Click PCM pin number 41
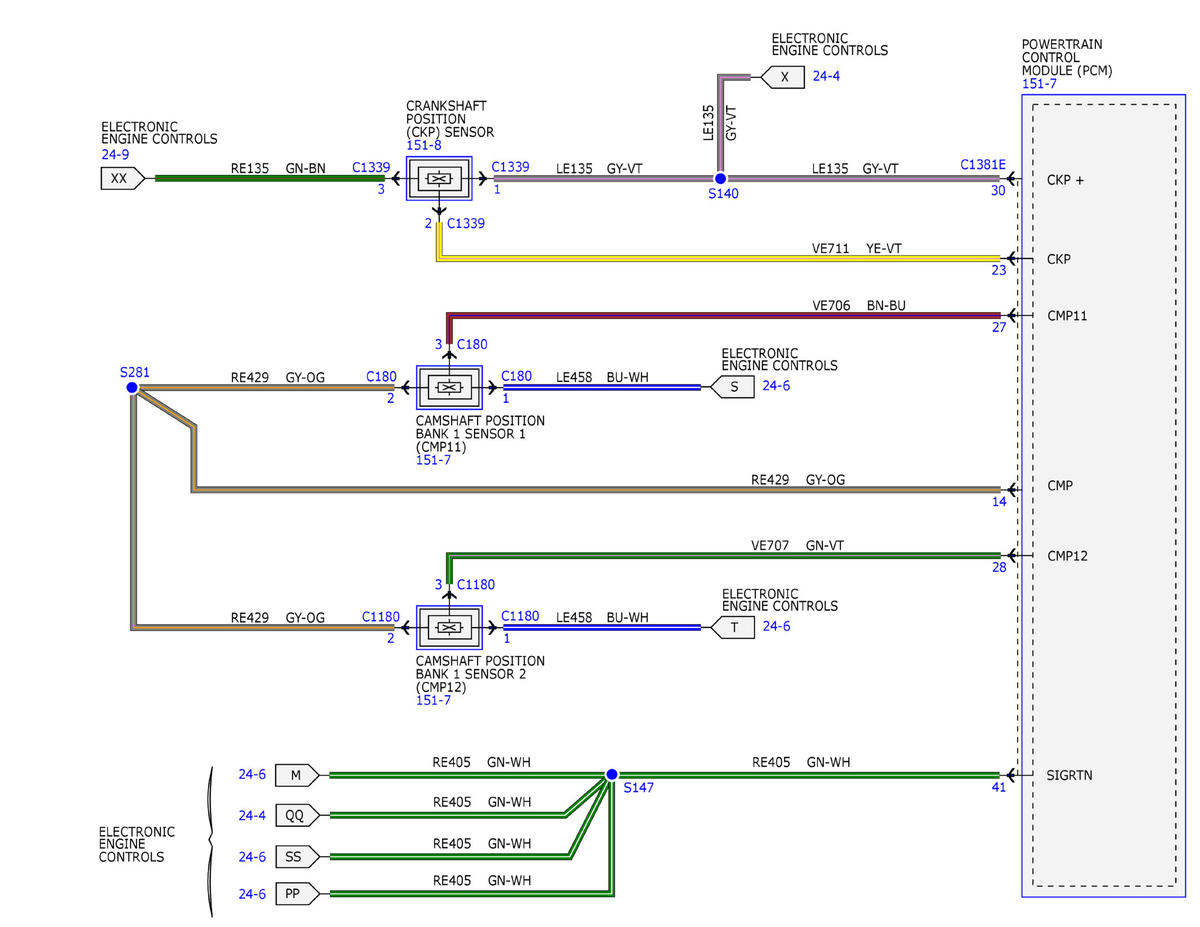Viewport: 1200px width, 927px height. coord(999,788)
